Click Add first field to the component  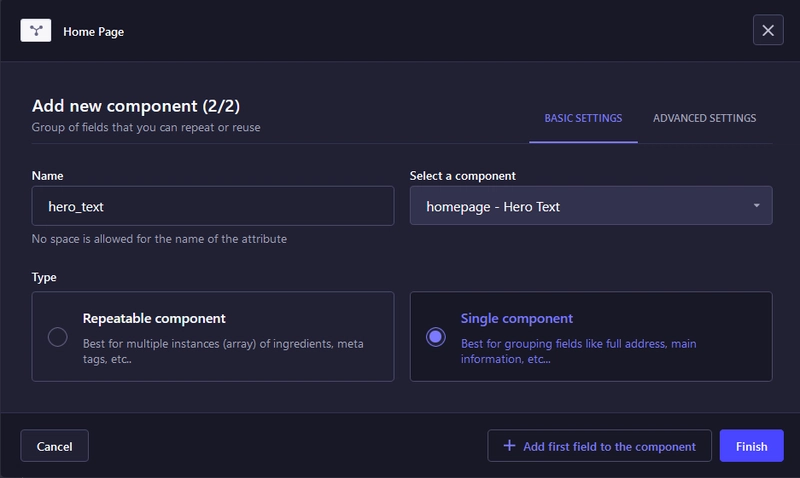pos(599,446)
